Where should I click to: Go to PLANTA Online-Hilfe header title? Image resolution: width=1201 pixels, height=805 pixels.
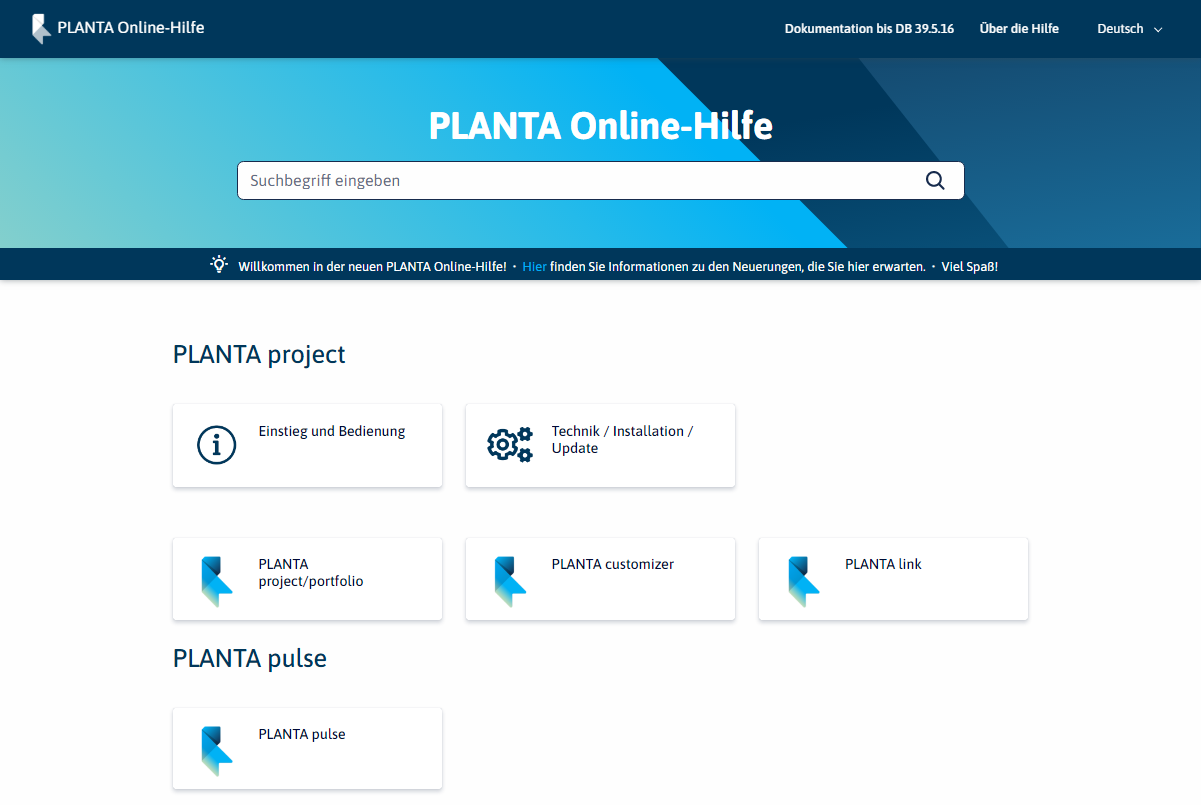[131, 28]
